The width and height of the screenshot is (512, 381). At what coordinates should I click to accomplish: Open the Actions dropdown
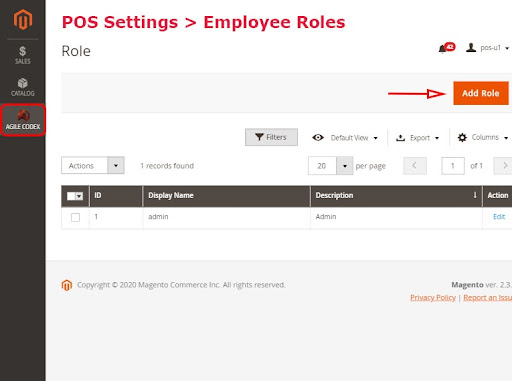tap(93, 165)
